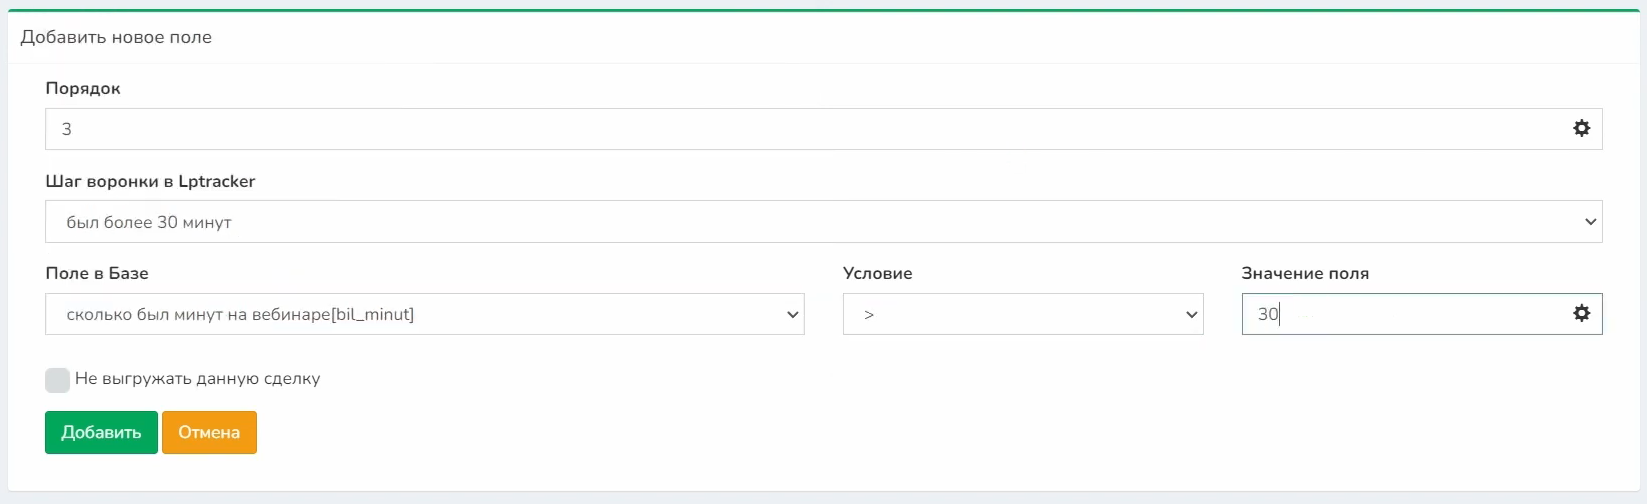Click the Условие label
1647x504 pixels.
(x=877, y=273)
